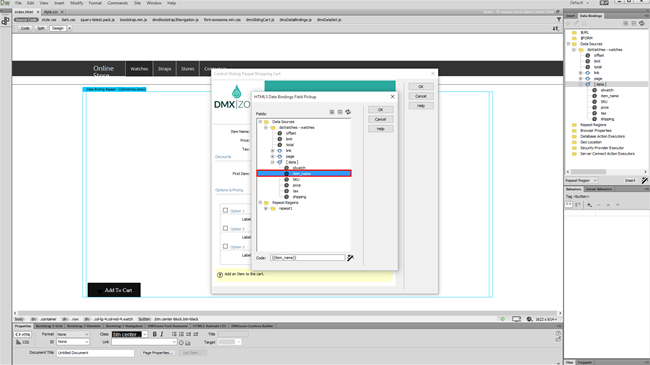Click OK in the Field Pickup dialog
Viewport: 650px width, 365px height.
point(380,110)
